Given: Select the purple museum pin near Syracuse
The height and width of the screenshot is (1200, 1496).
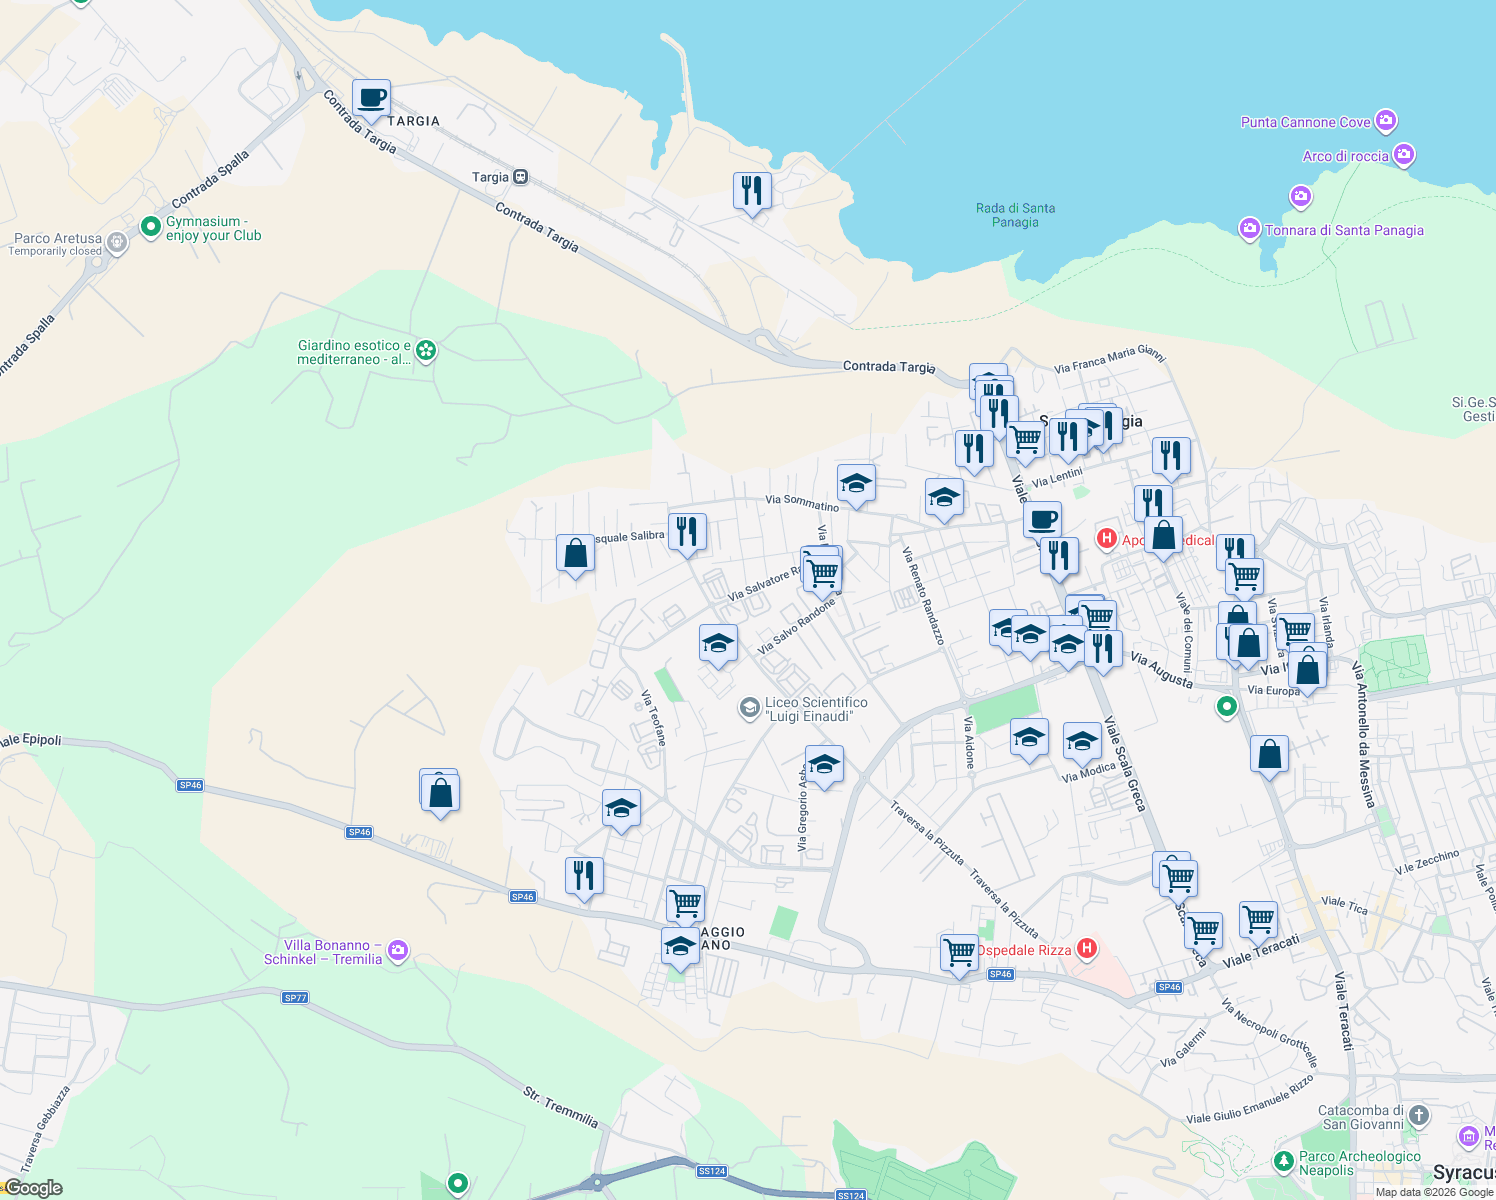Looking at the screenshot, I should coord(1468,1137).
